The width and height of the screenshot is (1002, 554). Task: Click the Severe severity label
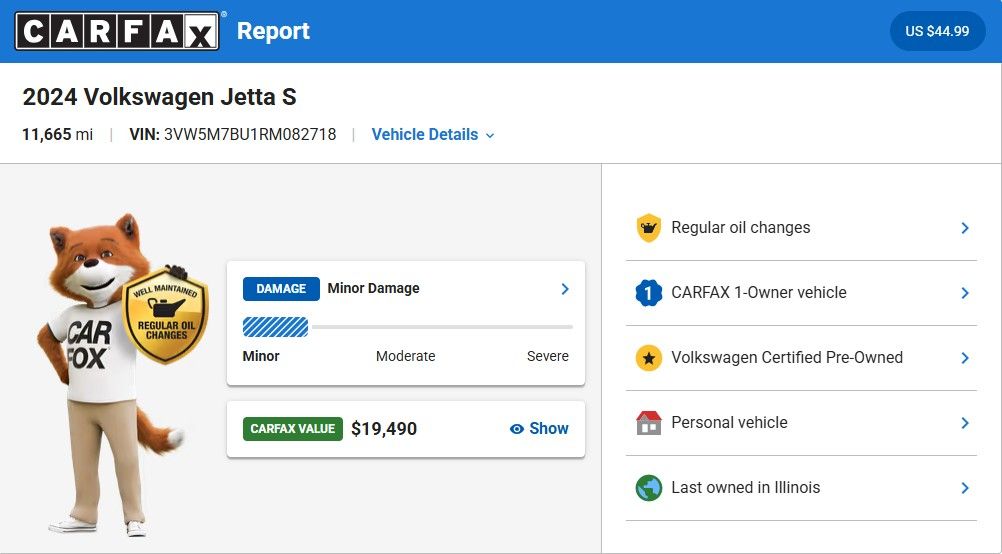pos(548,357)
